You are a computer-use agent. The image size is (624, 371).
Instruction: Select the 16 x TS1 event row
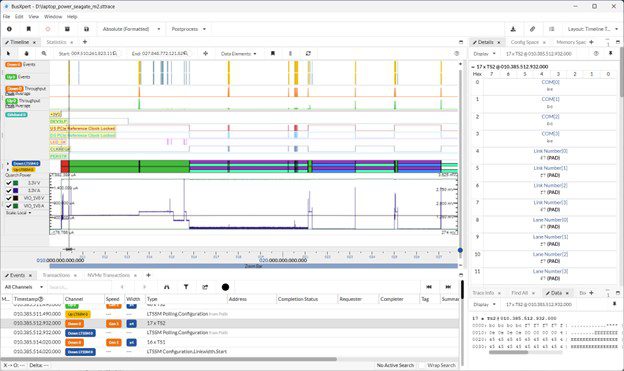[x=230, y=342]
